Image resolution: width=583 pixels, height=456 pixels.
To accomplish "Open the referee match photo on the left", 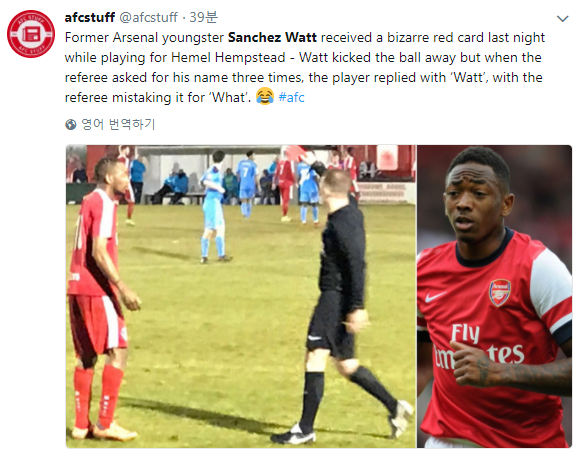I will pyautogui.click(x=241, y=296).
